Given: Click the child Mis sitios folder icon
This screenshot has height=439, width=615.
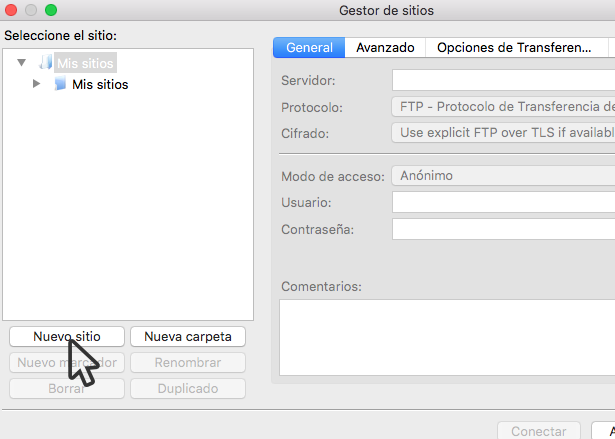Looking at the screenshot, I should 60,84.
